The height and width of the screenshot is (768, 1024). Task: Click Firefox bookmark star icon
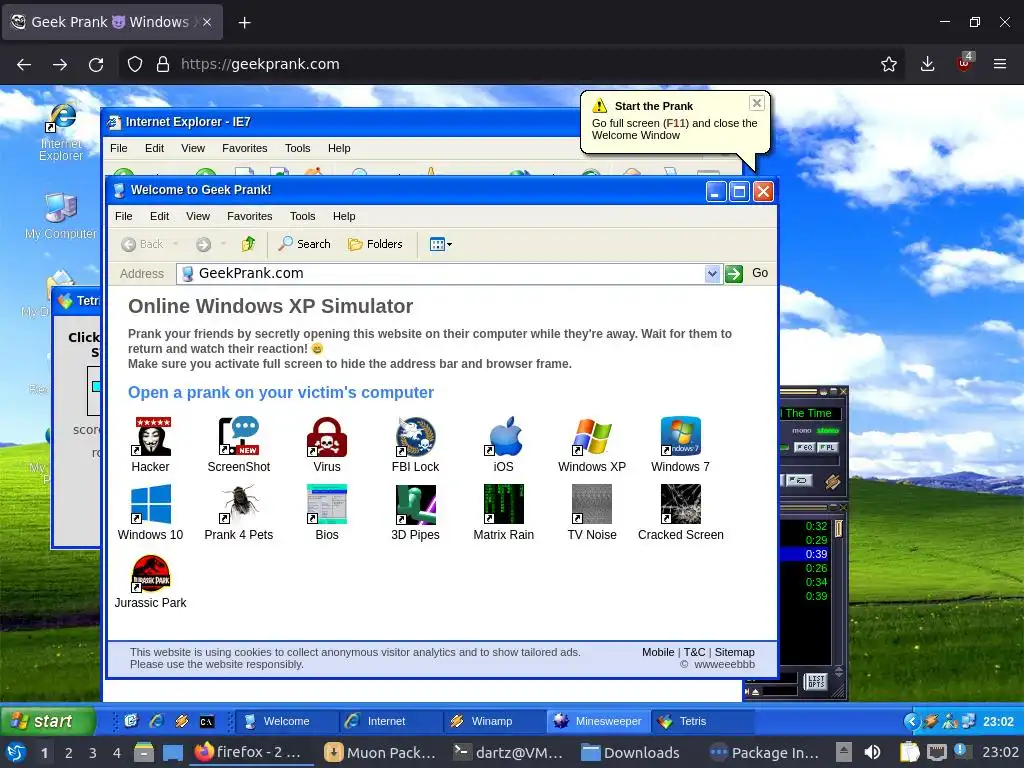tap(888, 64)
